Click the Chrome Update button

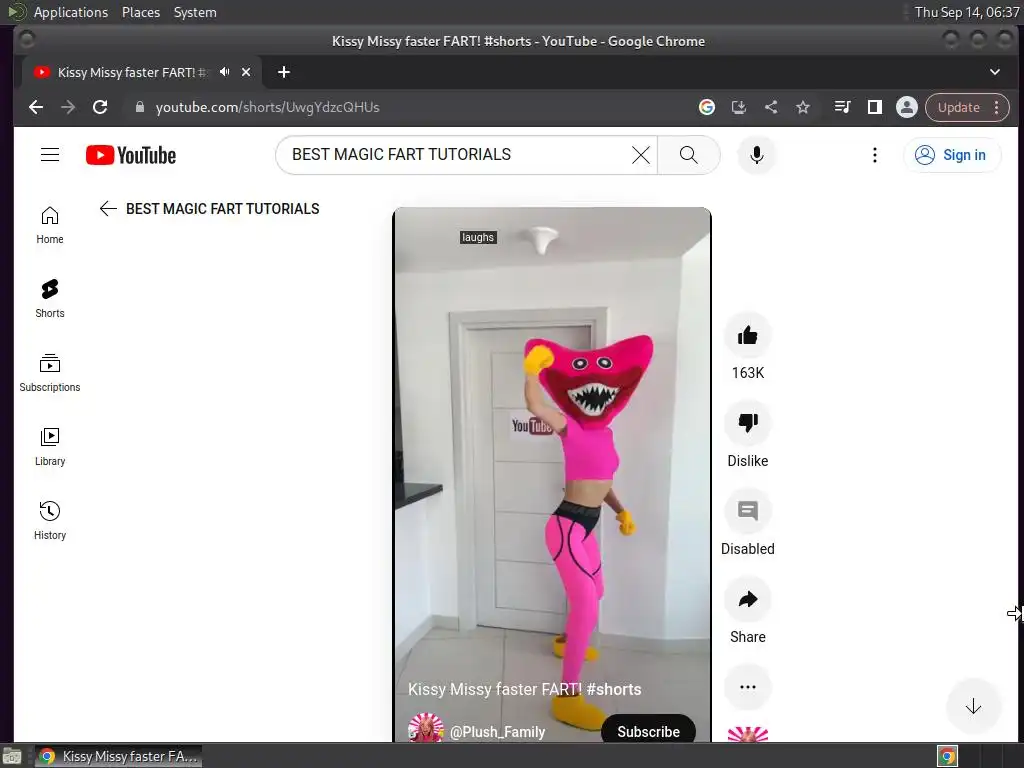[959, 107]
